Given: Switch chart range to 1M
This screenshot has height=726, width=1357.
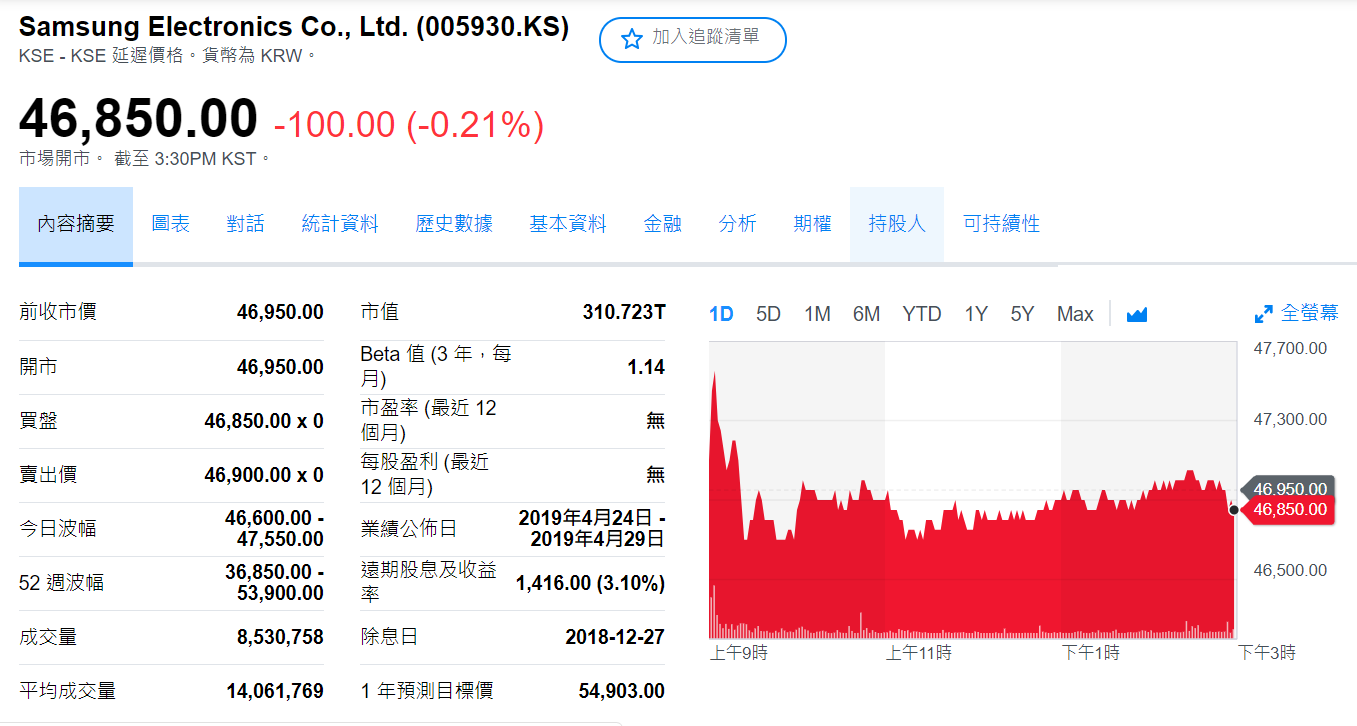Looking at the screenshot, I should (x=817, y=314).
